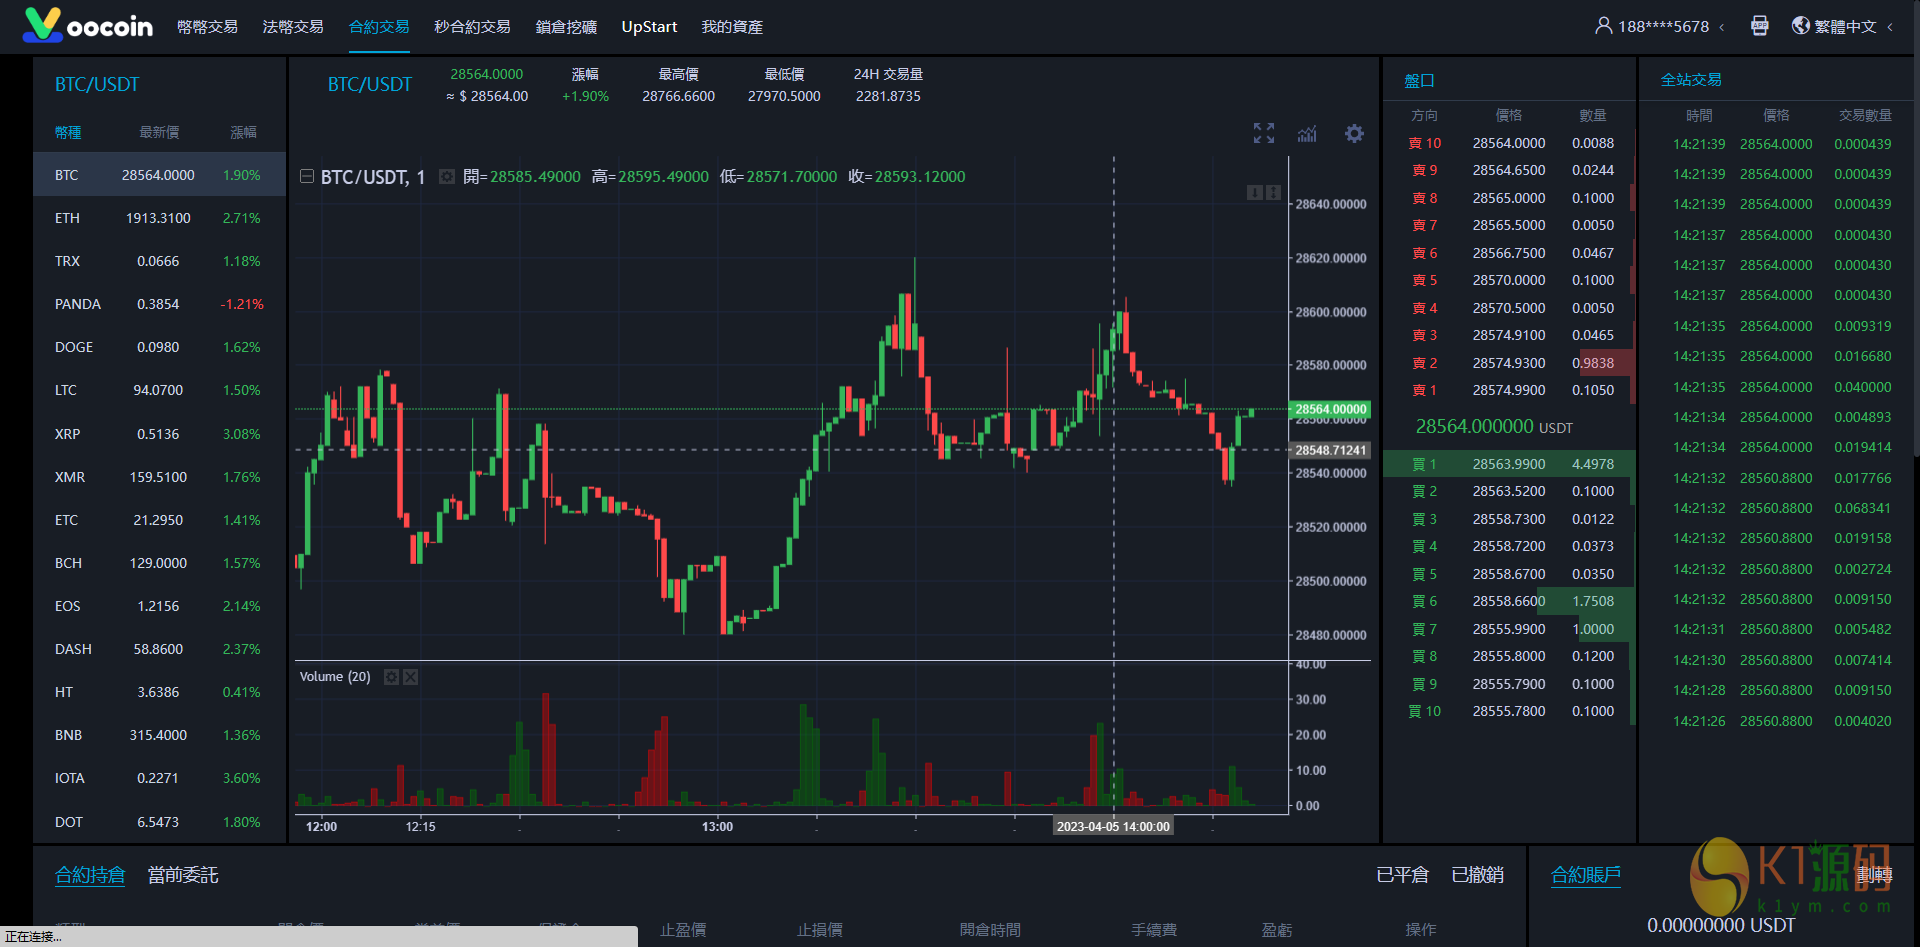Expand the 188****5678 account menu arrow
The height and width of the screenshot is (947, 1920).
1721,27
